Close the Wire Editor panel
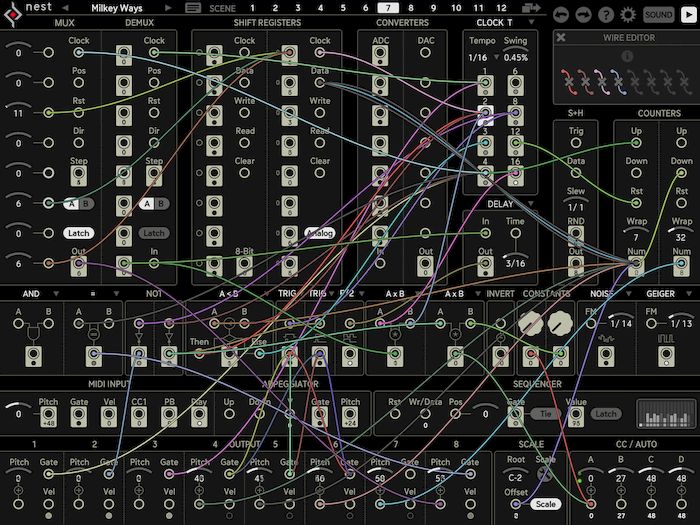The height and width of the screenshot is (525, 700). [x=561, y=37]
